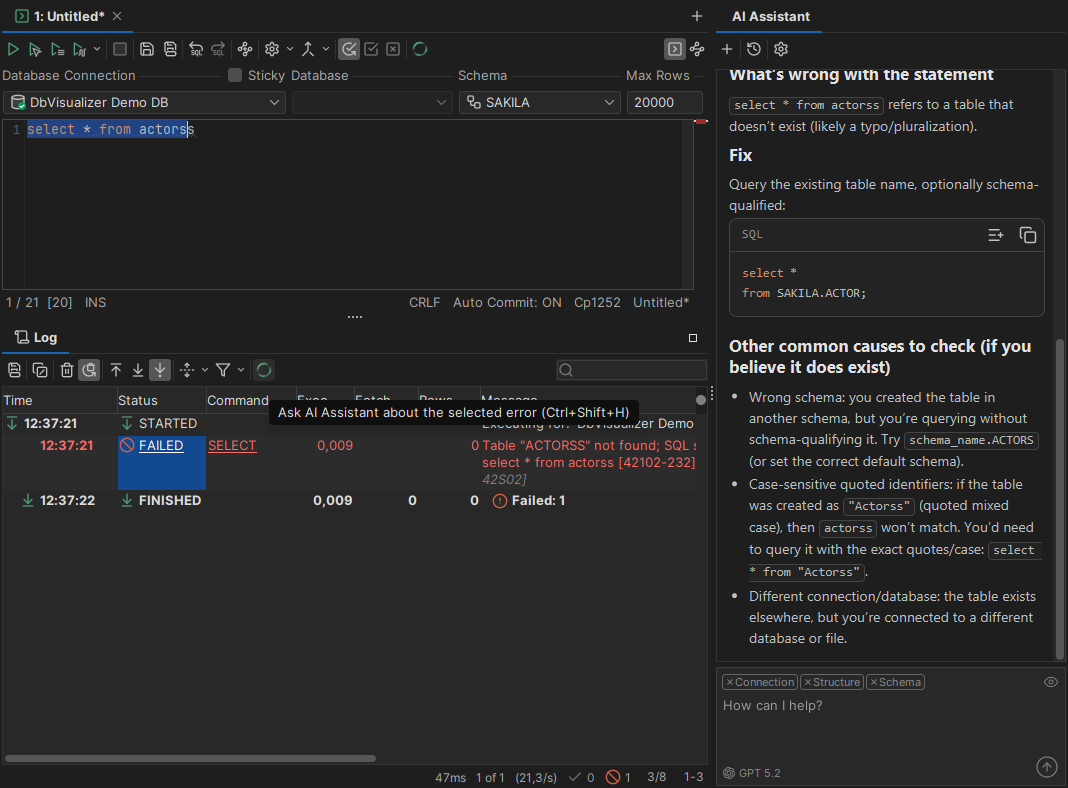Enable auto-scroll to newest log entries
The width and height of the screenshot is (1068, 788).
click(159, 370)
